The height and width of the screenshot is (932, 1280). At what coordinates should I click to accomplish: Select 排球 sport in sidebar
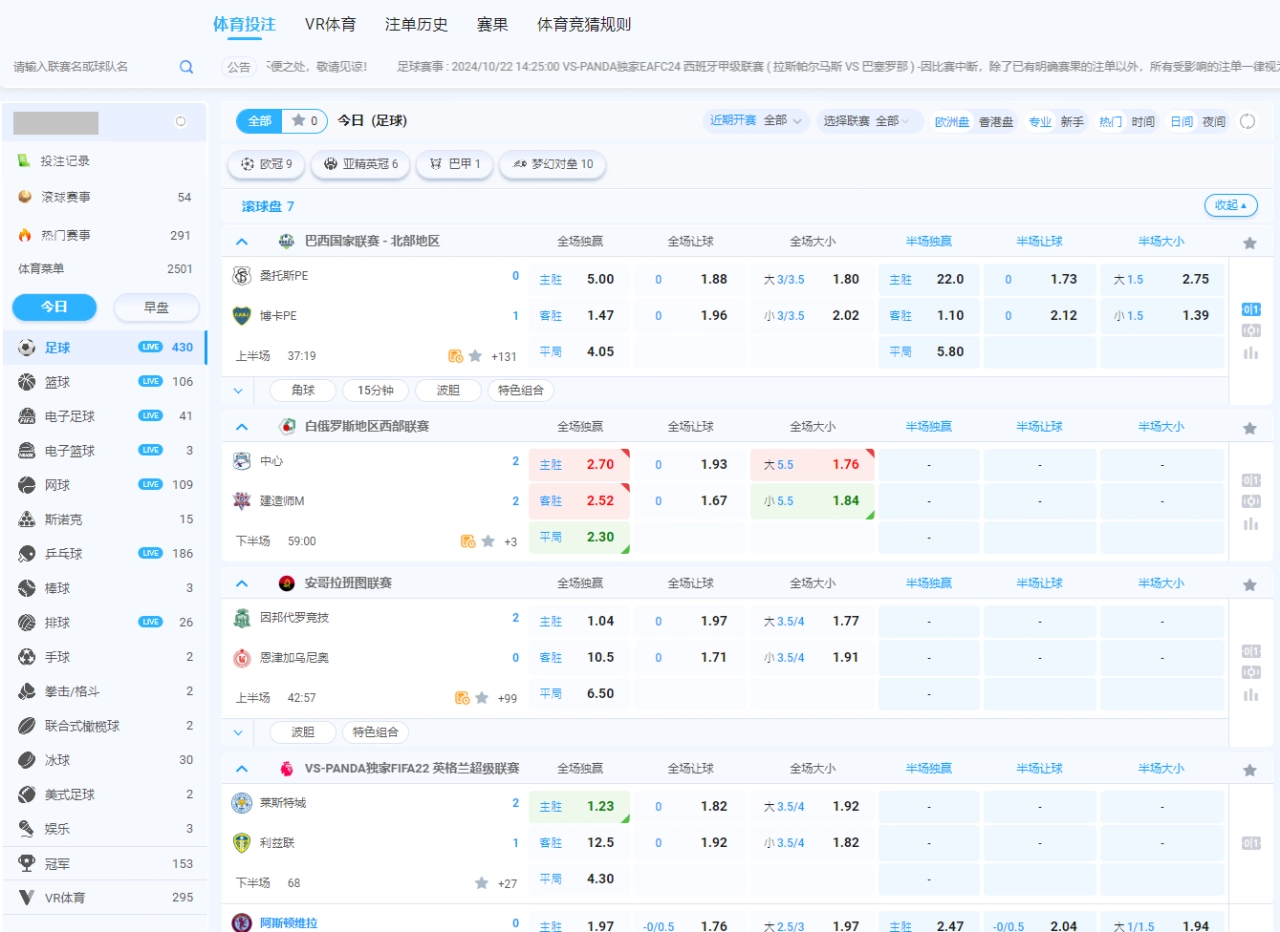[105, 622]
